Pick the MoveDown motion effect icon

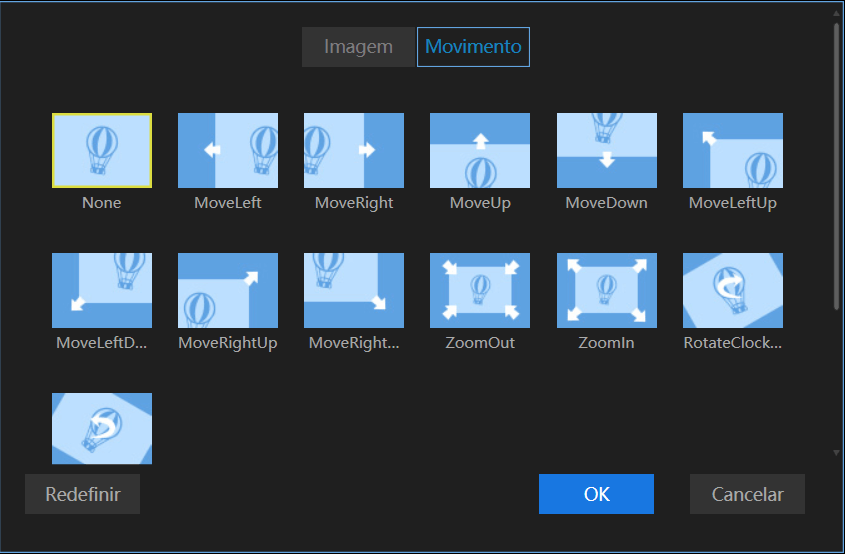click(x=607, y=150)
